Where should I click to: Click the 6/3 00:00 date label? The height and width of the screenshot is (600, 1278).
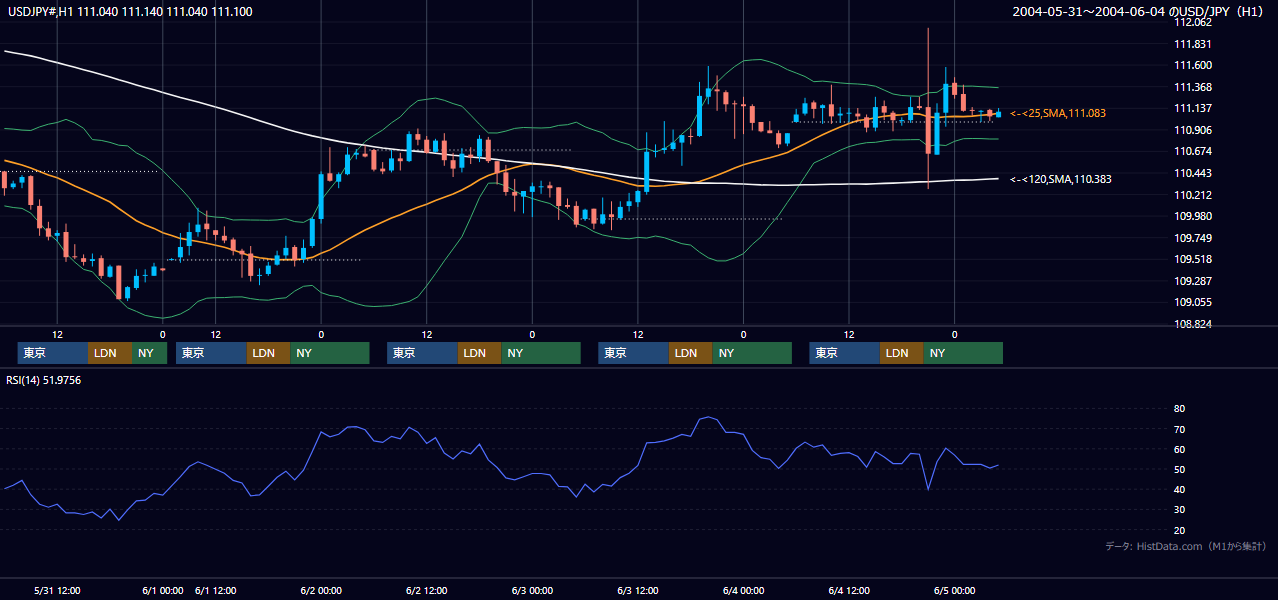click(532, 591)
